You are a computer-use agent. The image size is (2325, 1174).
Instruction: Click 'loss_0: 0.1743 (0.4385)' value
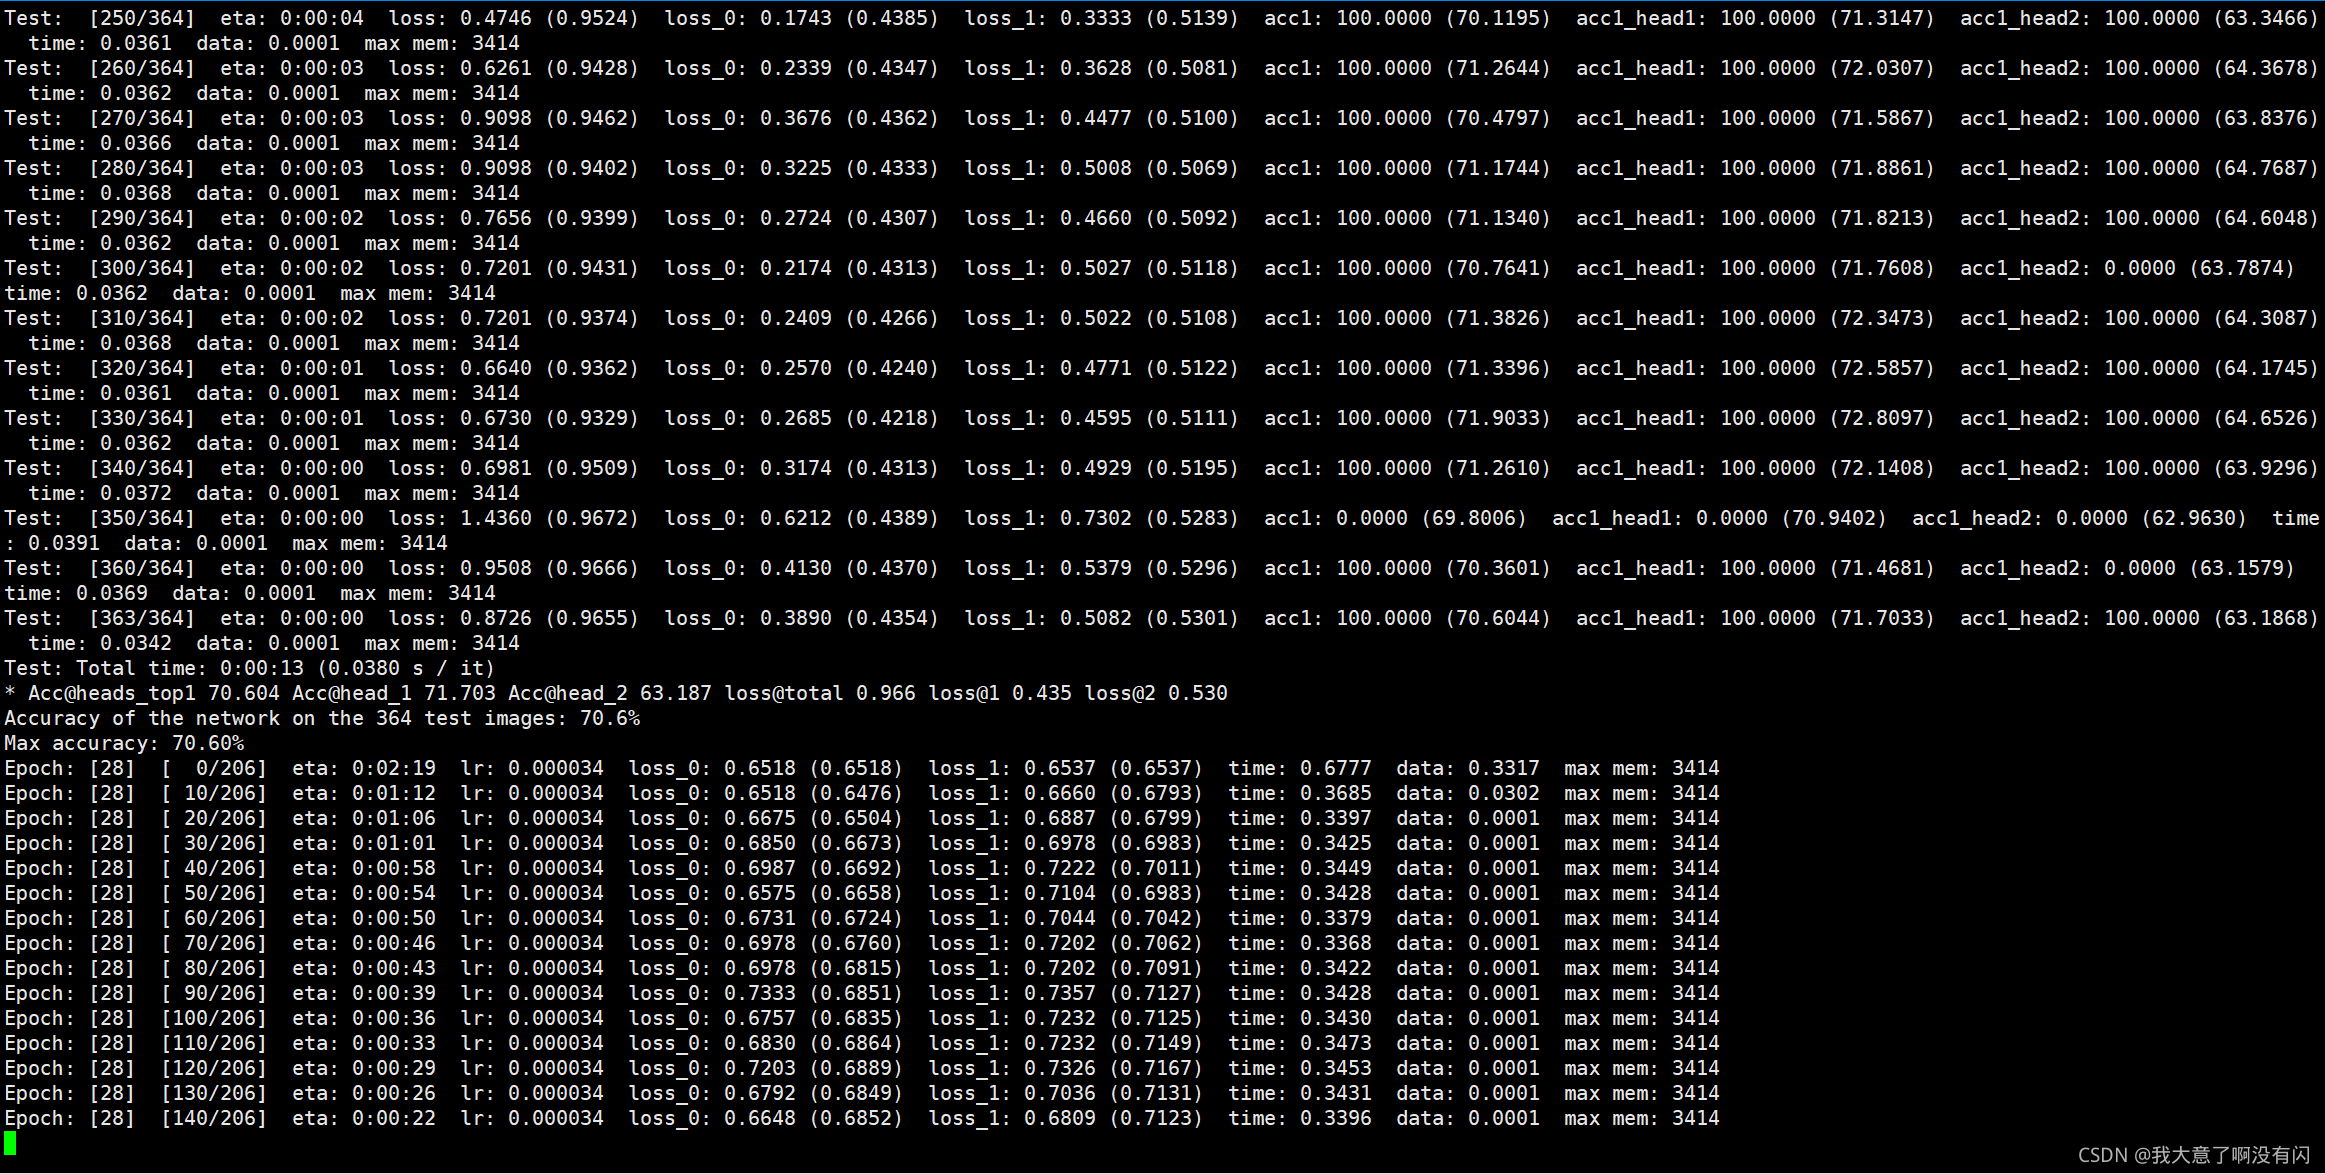pos(802,18)
